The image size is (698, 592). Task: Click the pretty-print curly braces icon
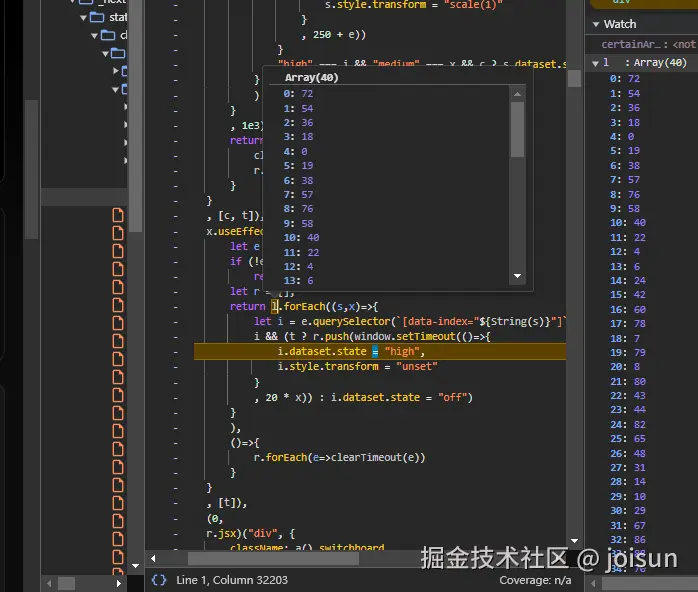(159, 580)
